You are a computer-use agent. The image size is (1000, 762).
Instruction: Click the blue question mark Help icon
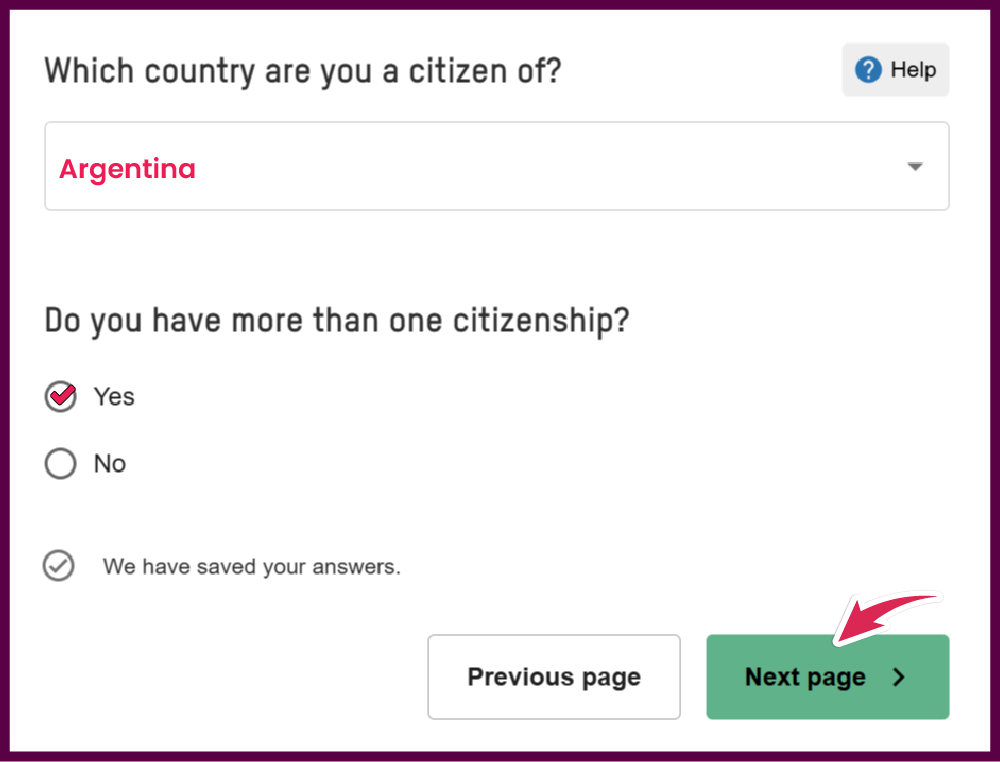pos(868,70)
